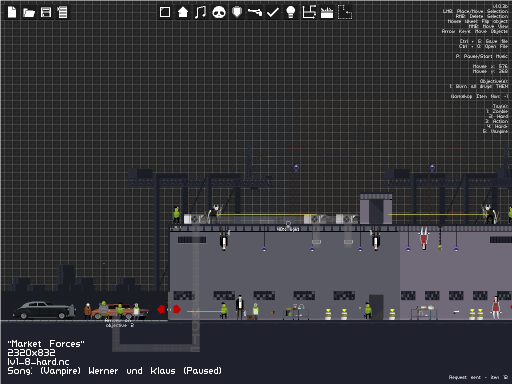Select the panda face character tool
Image resolution: width=512 pixels, height=384 pixels.
pos(219,13)
